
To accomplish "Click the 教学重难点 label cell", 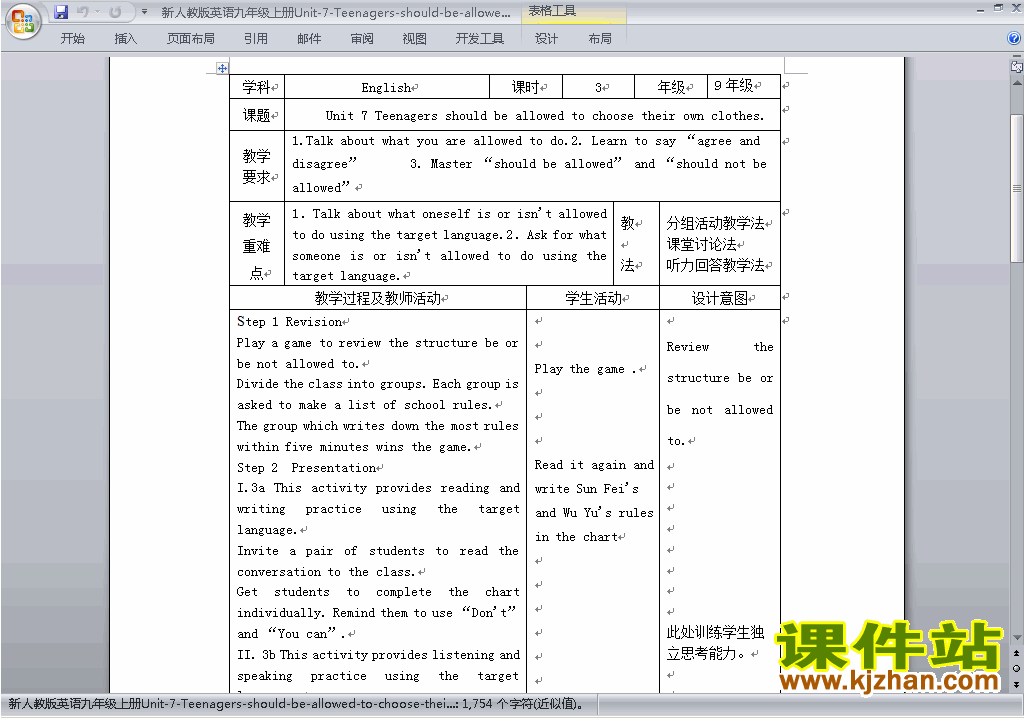I will tap(257, 244).
